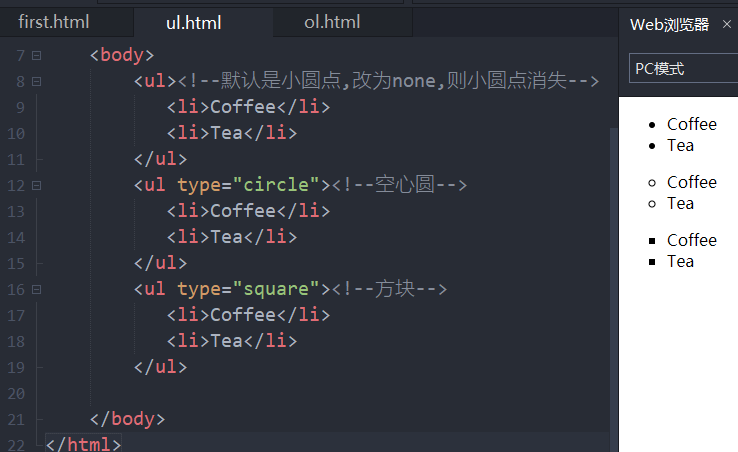Click Coffee list item on line 9
738x452 pixels.
249,107
